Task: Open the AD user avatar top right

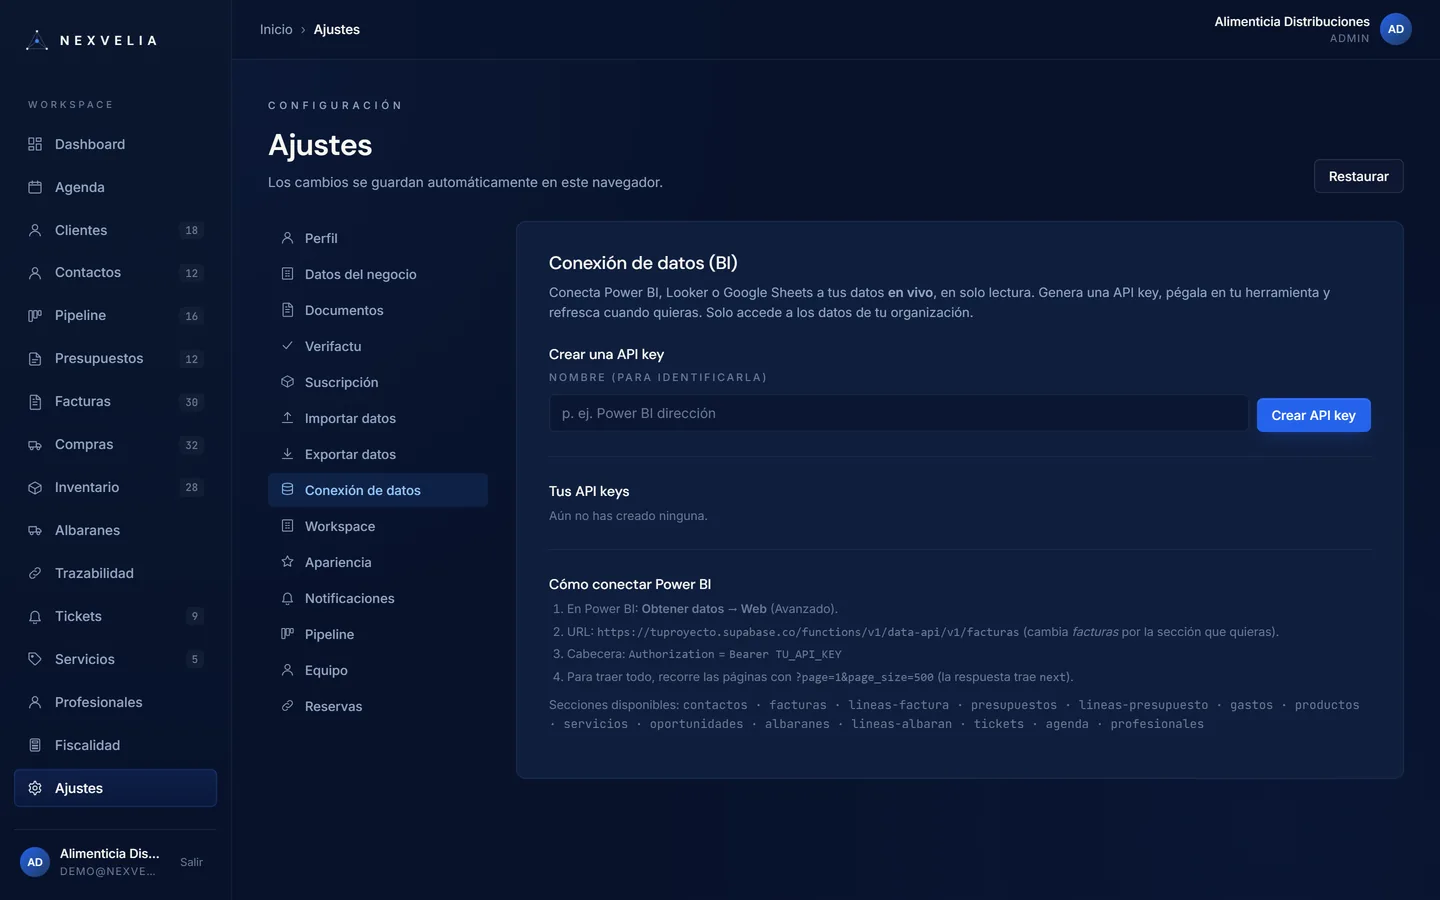Action: tap(1396, 29)
